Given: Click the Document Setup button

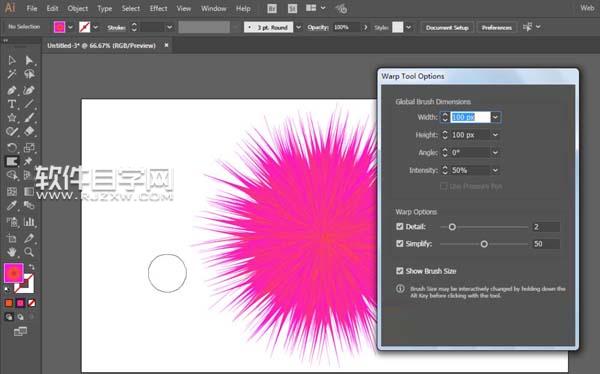Looking at the screenshot, I should point(447,28).
